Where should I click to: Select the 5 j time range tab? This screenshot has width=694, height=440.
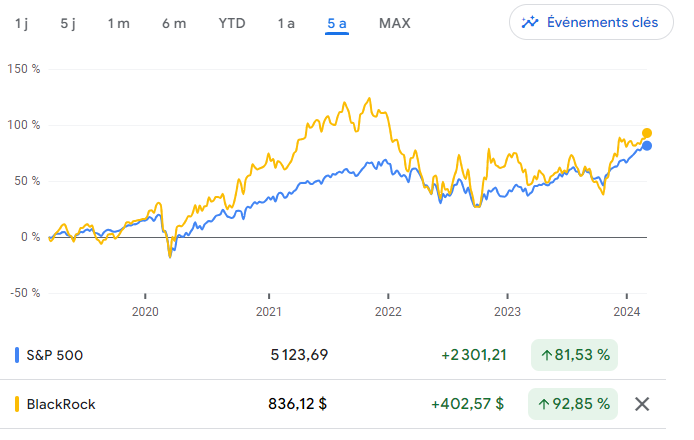point(68,23)
